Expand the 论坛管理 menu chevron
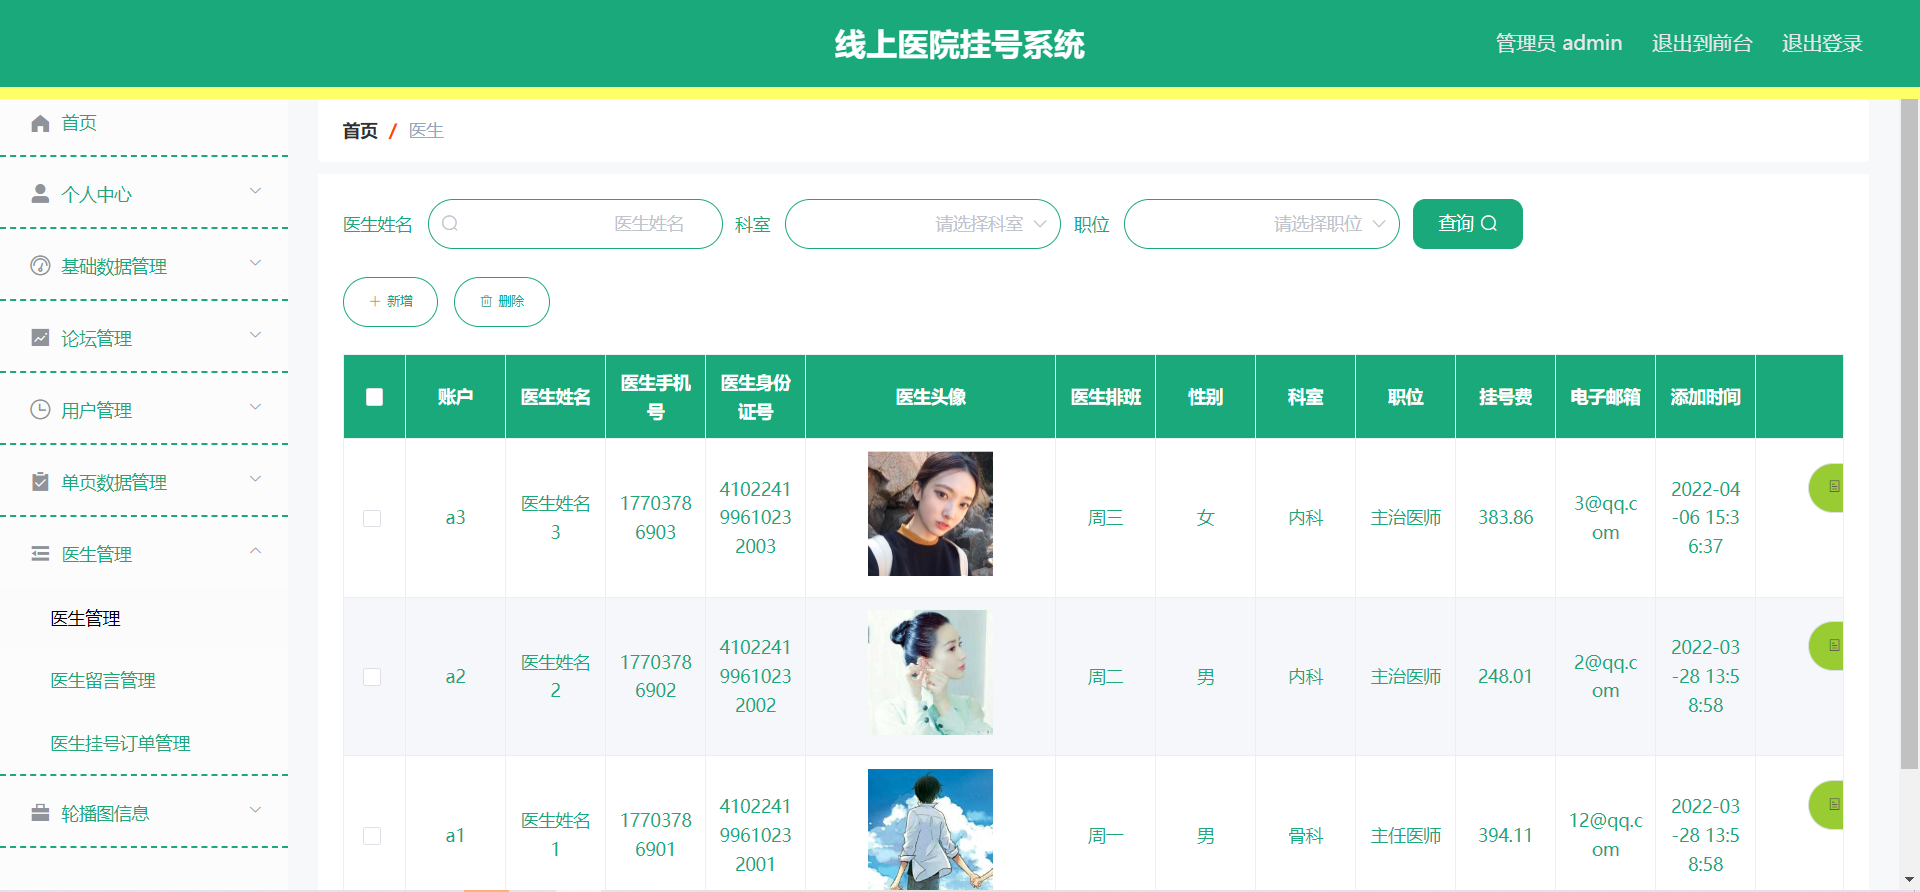 [x=255, y=335]
